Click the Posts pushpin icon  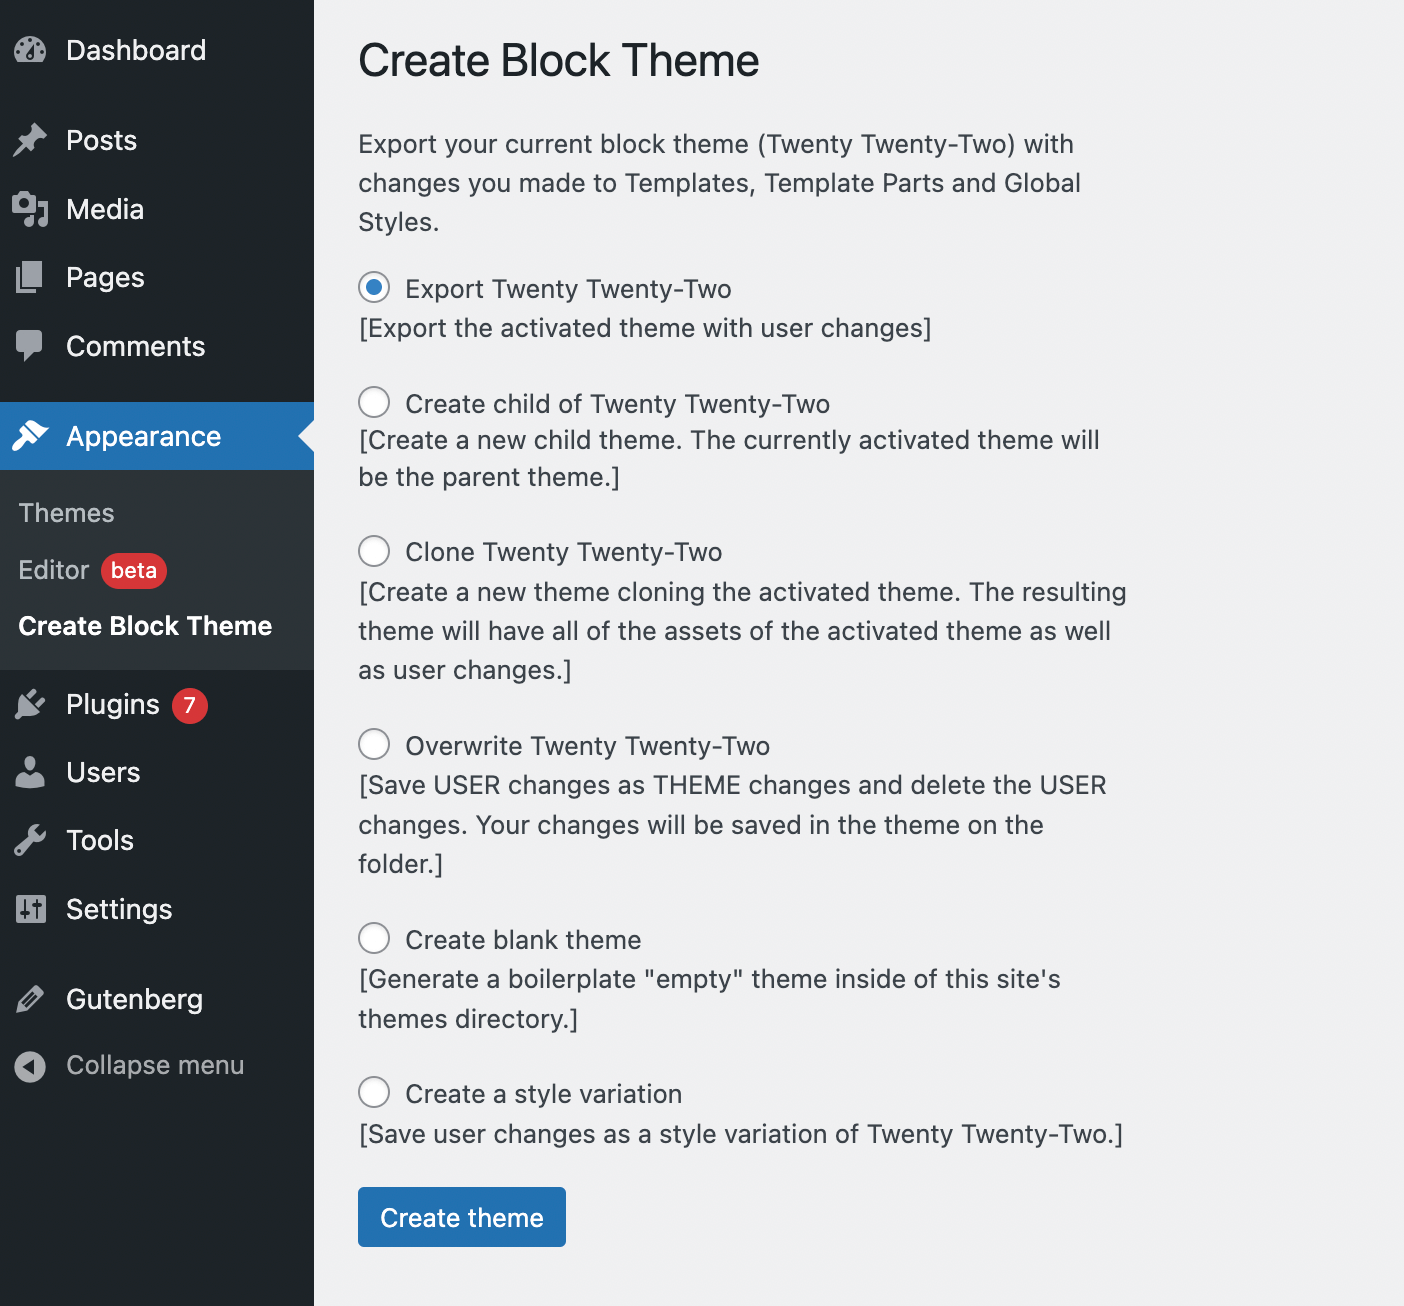[x=30, y=140]
